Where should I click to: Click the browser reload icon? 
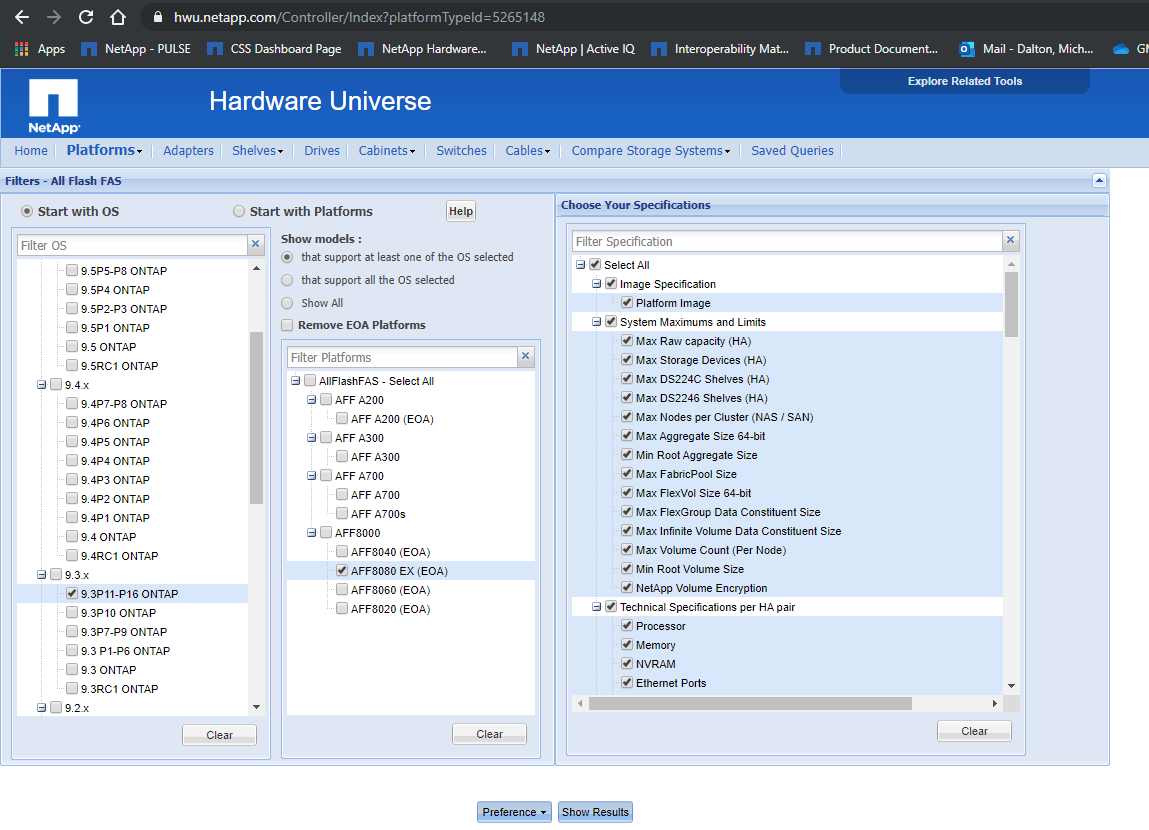[x=86, y=17]
